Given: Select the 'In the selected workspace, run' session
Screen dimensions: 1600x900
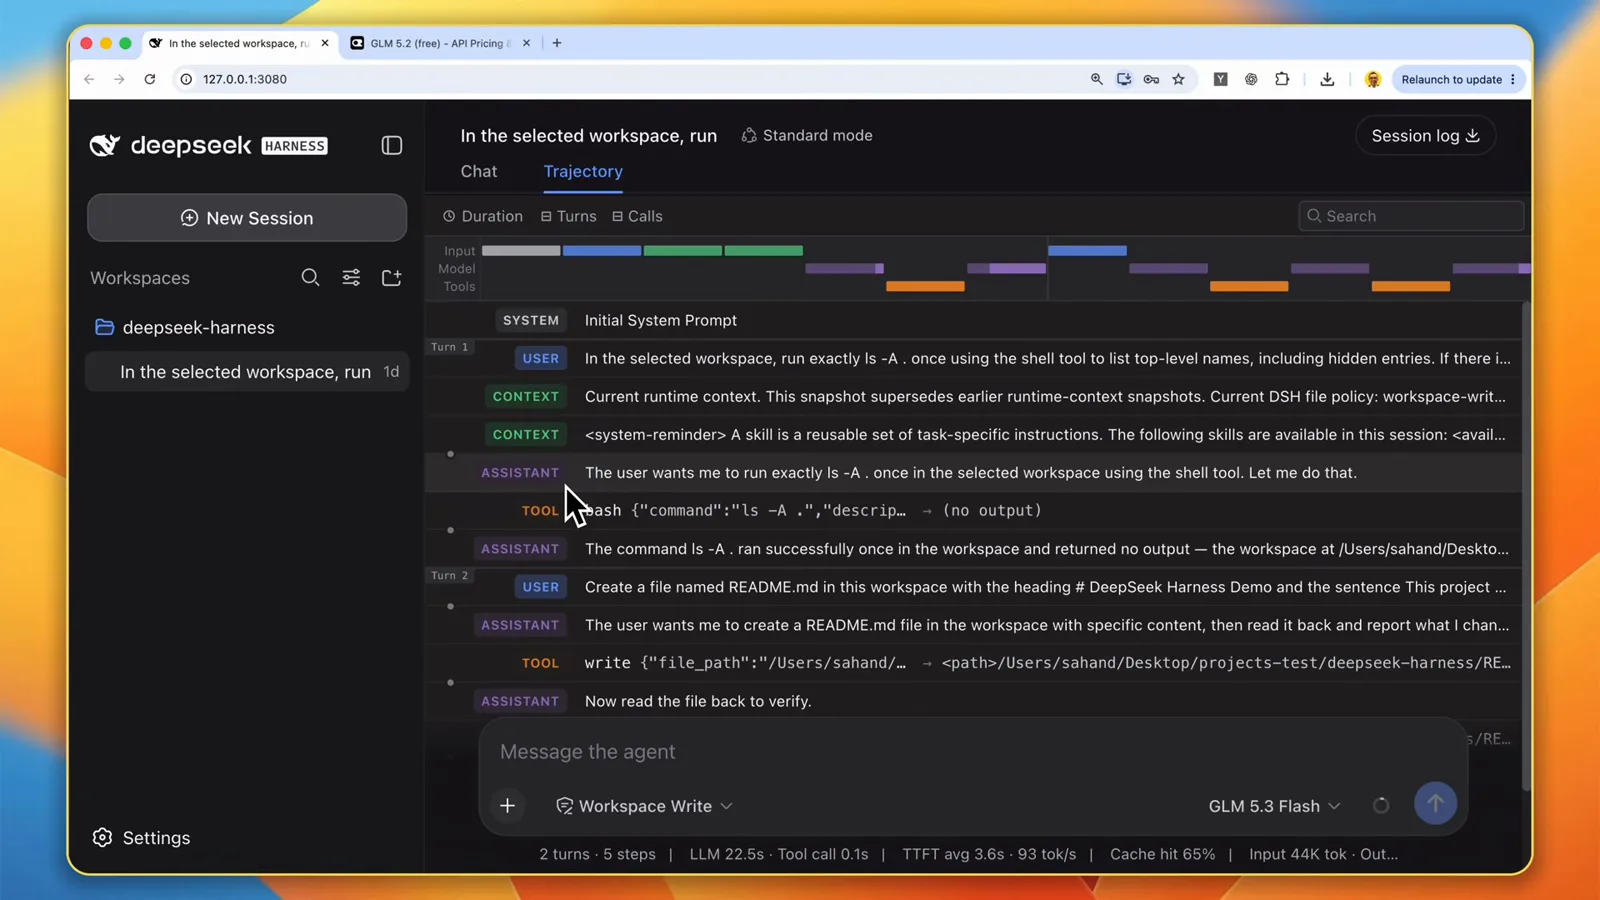Looking at the screenshot, I should click(247, 372).
